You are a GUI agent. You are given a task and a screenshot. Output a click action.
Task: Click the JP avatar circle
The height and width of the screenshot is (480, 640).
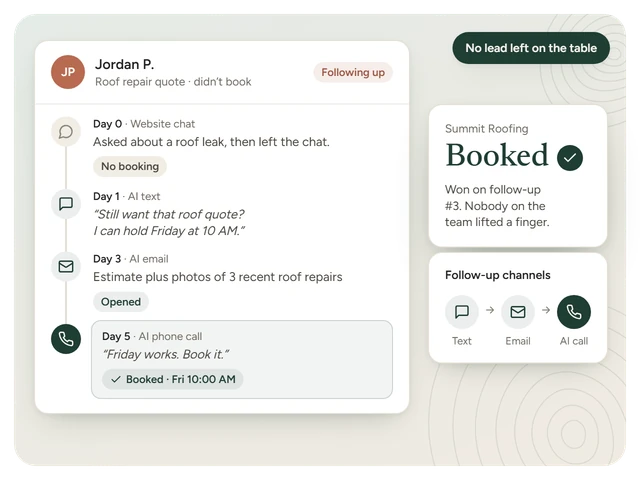[x=68, y=72]
